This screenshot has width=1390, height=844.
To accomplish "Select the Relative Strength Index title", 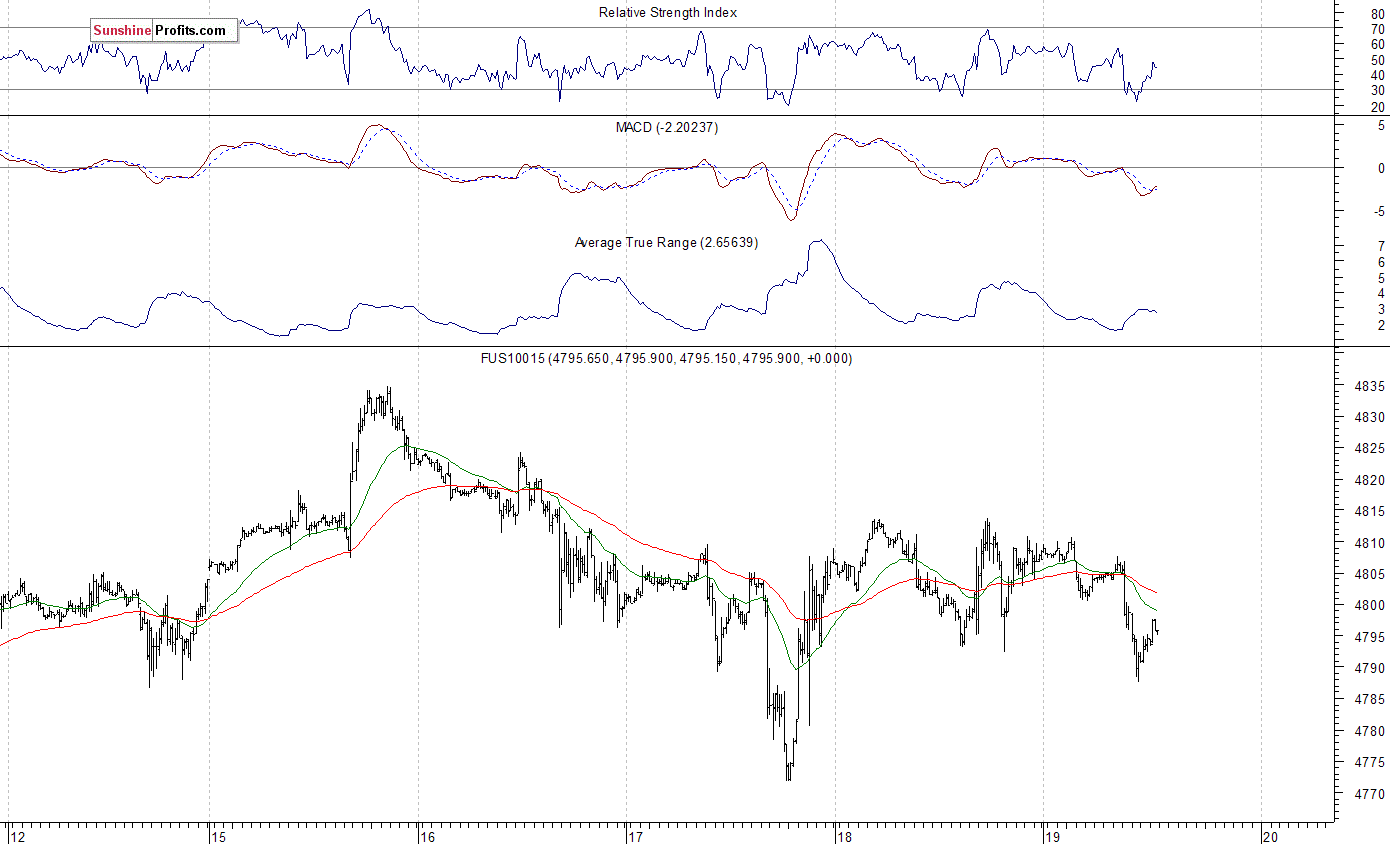I will point(668,12).
